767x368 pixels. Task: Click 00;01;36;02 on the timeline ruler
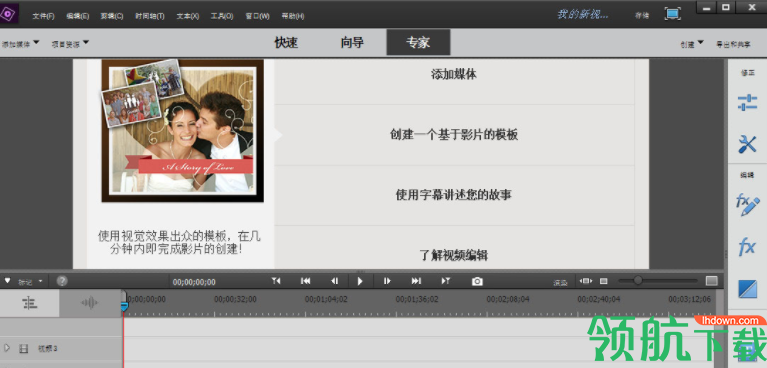click(x=417, y=299)
